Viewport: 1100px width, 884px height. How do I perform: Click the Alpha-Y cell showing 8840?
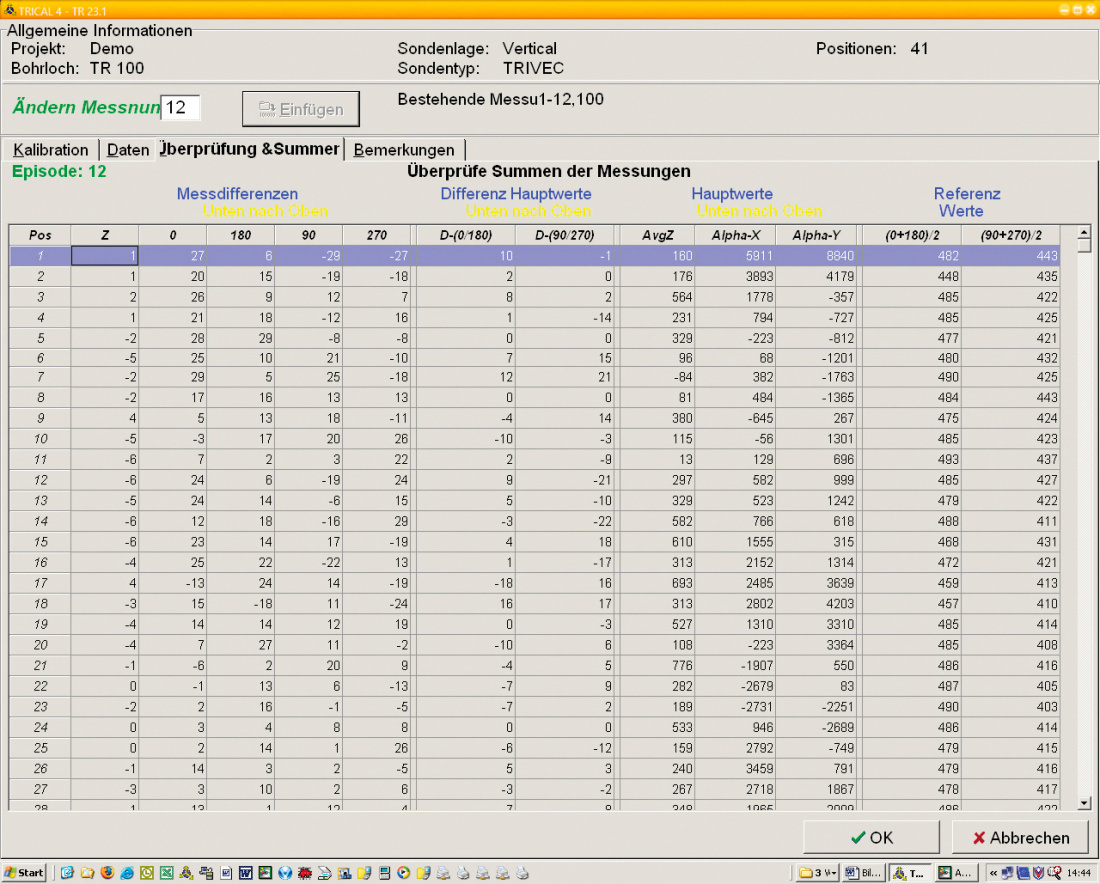click(817, 256)
